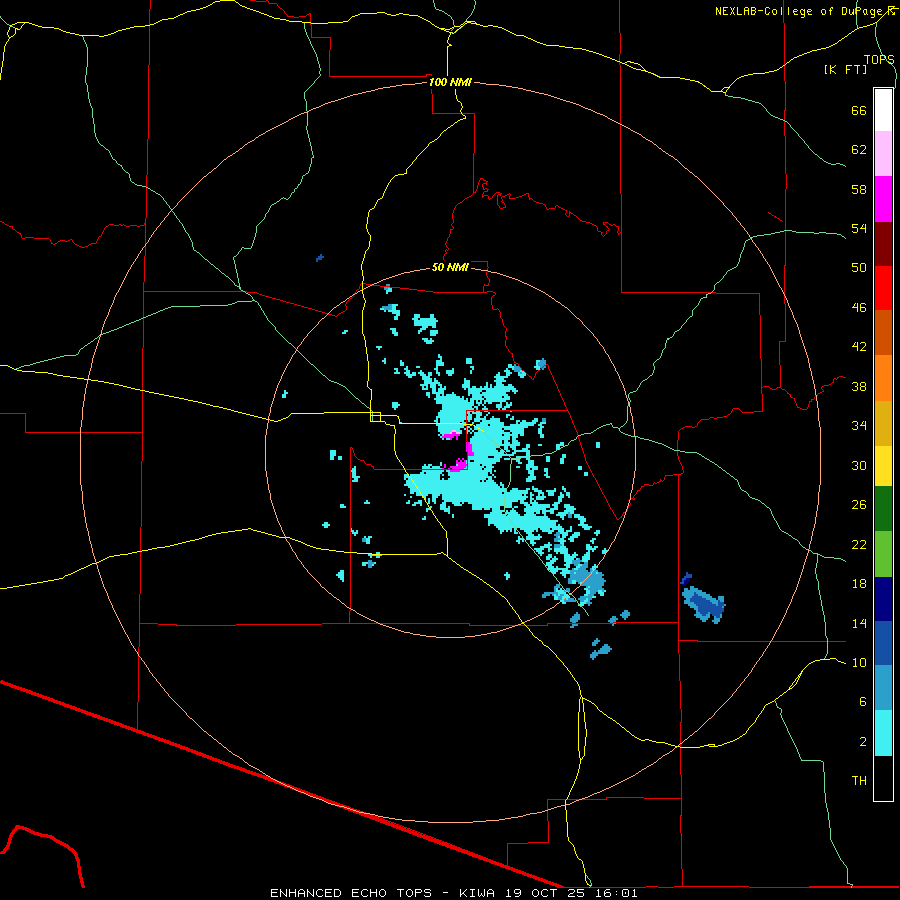Viewport: 900px width, 900px height.
Task: Click the legend value '38'
Action: coord(859,386)
